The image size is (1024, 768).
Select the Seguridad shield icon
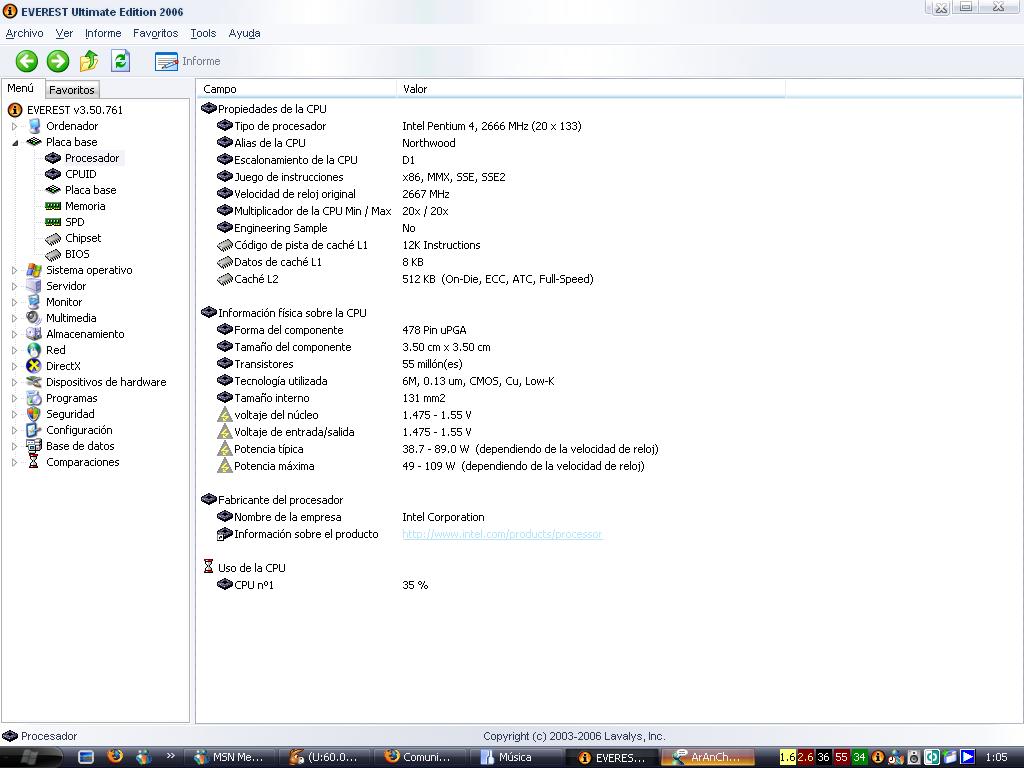coord(34,414)
